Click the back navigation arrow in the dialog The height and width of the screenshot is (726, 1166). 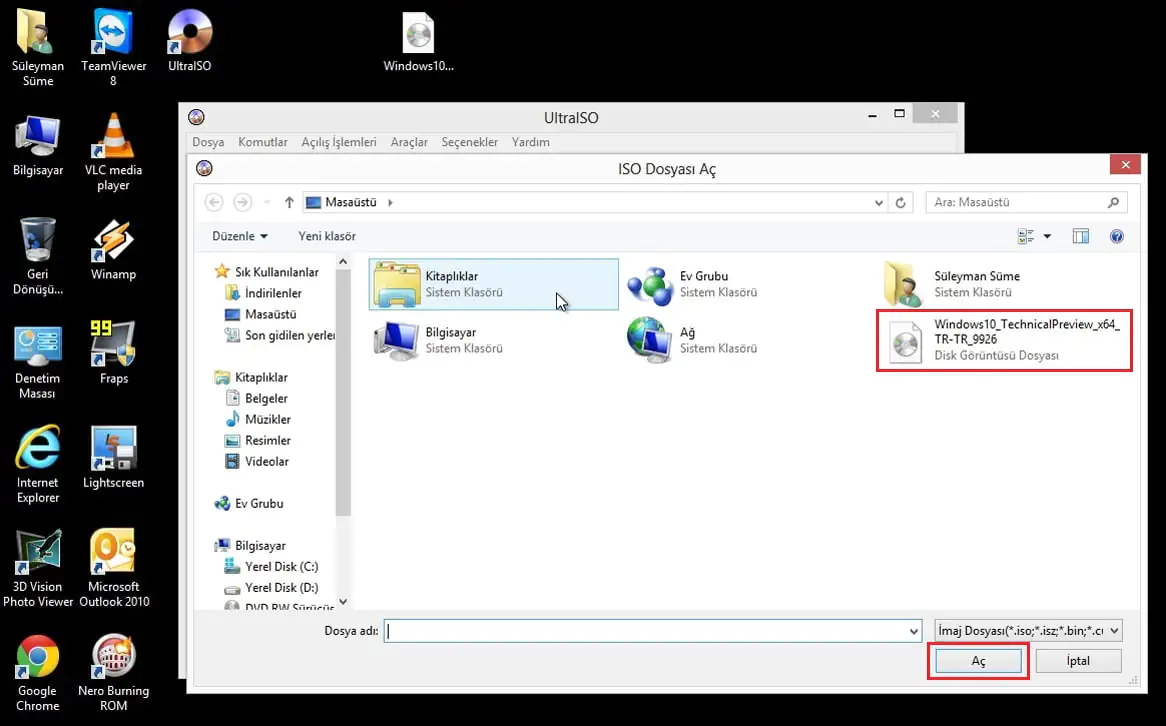click(214, 201)
